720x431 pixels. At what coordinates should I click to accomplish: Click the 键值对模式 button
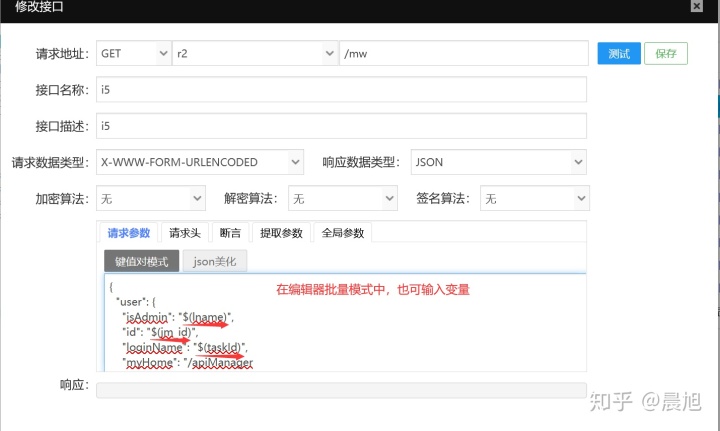(141, 261)
